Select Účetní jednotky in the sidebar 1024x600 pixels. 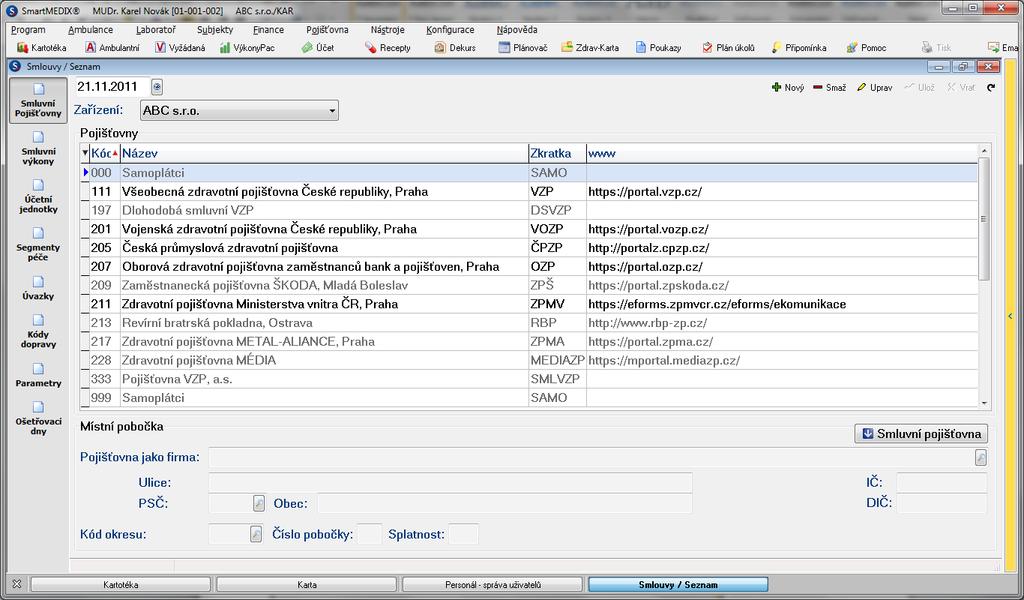pos(39,197)
